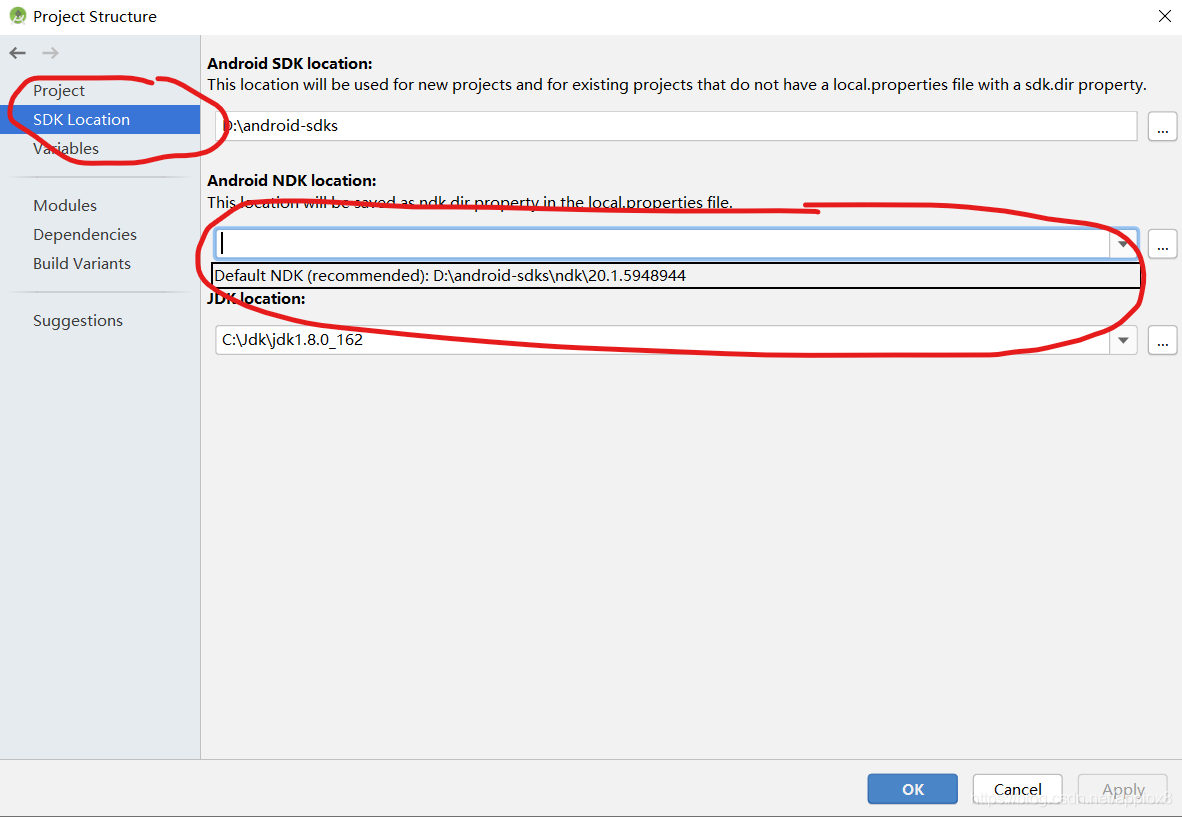Screen dimensions: 1182x817
Task: Open Variables in the sidebar
Action: tap(66, 148)
